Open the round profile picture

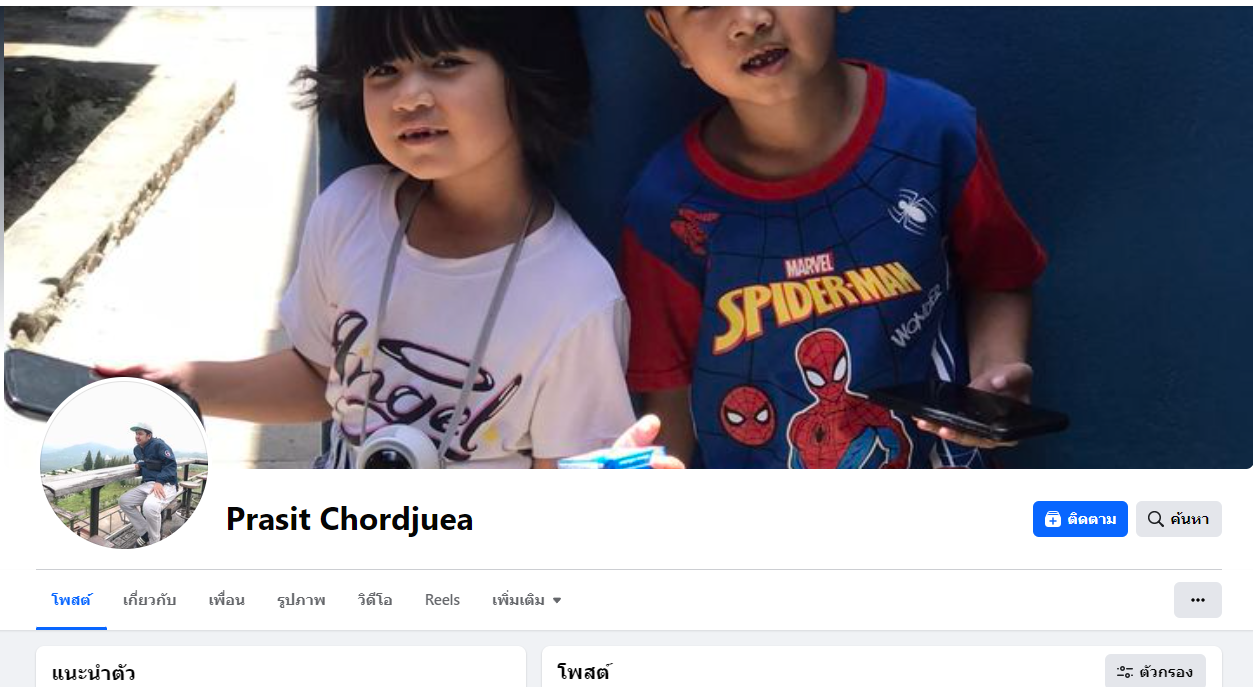pos(123,463)
